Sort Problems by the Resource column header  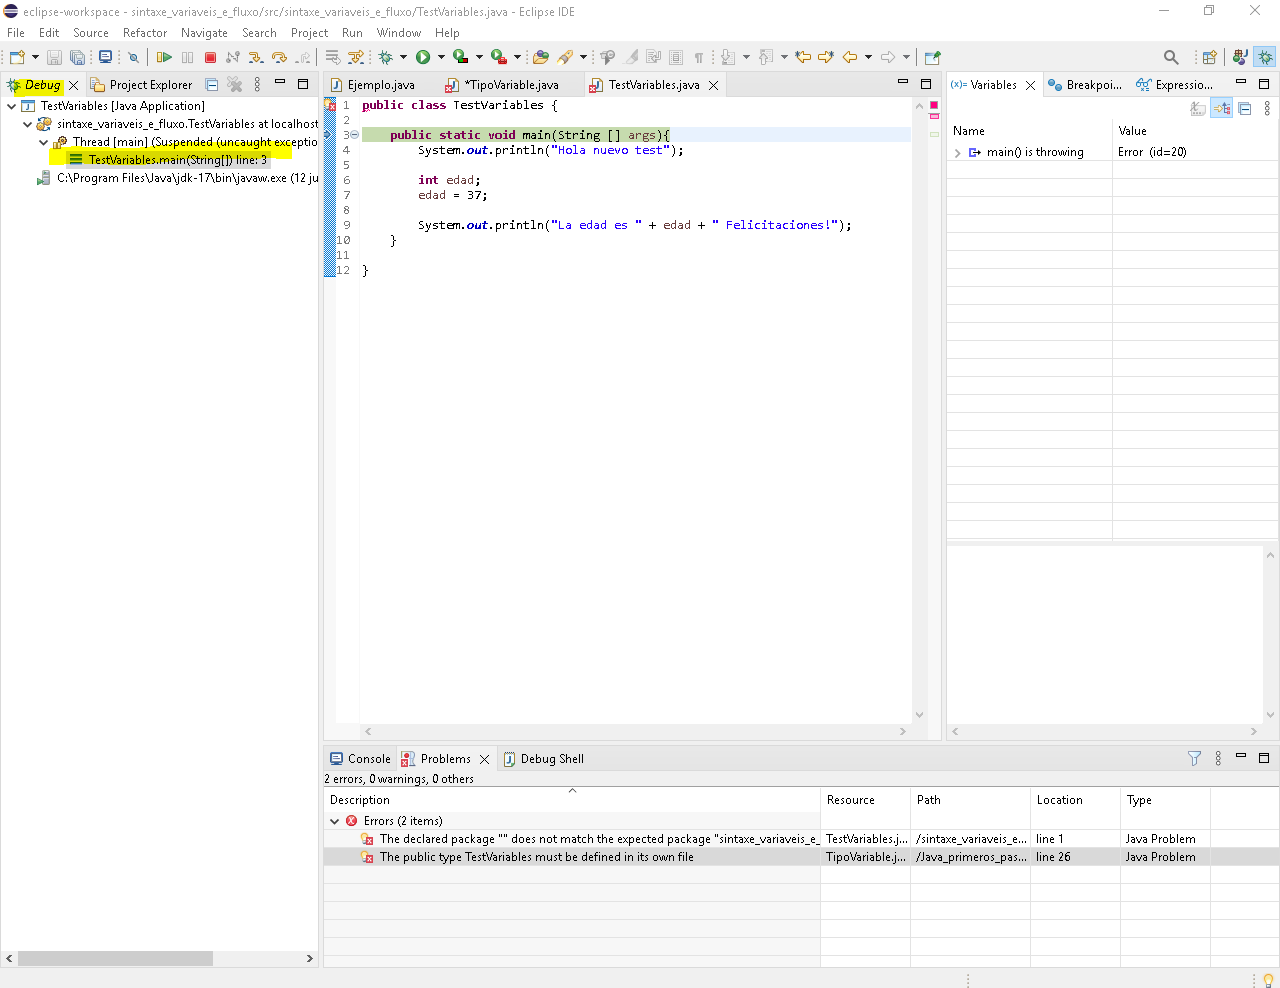point(865,800)
